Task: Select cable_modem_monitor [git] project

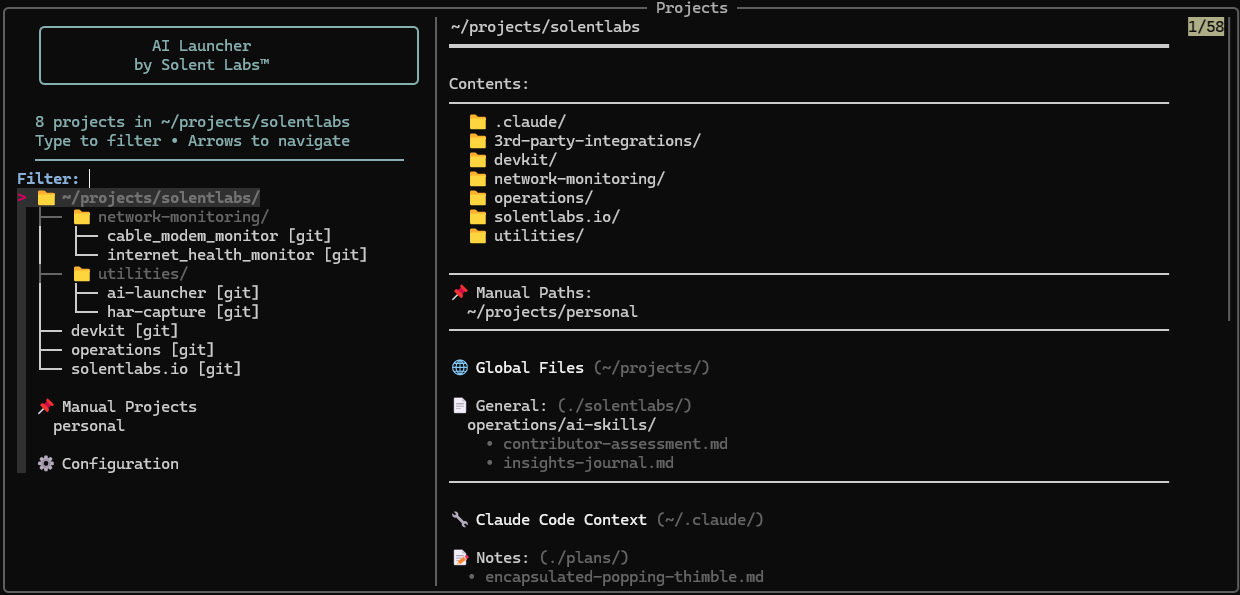Action: [219, 236]
